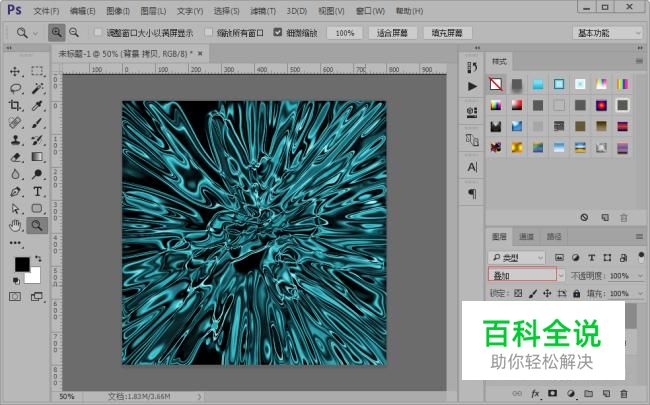
Task: Open the History panel icon
Action: coord(472,67)
